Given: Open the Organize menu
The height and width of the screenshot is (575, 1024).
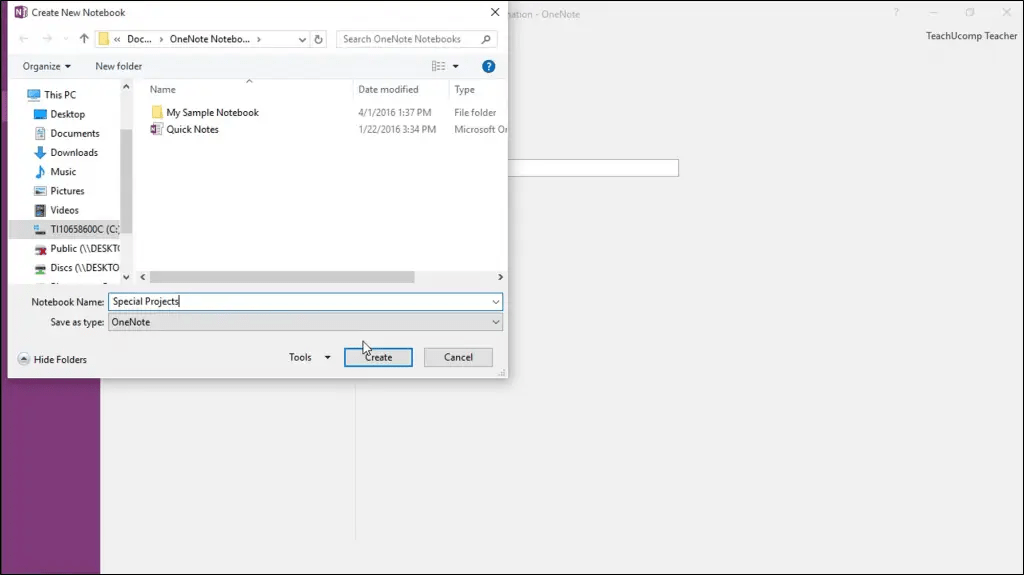Looking at the screenshot, I should (46, 66).
